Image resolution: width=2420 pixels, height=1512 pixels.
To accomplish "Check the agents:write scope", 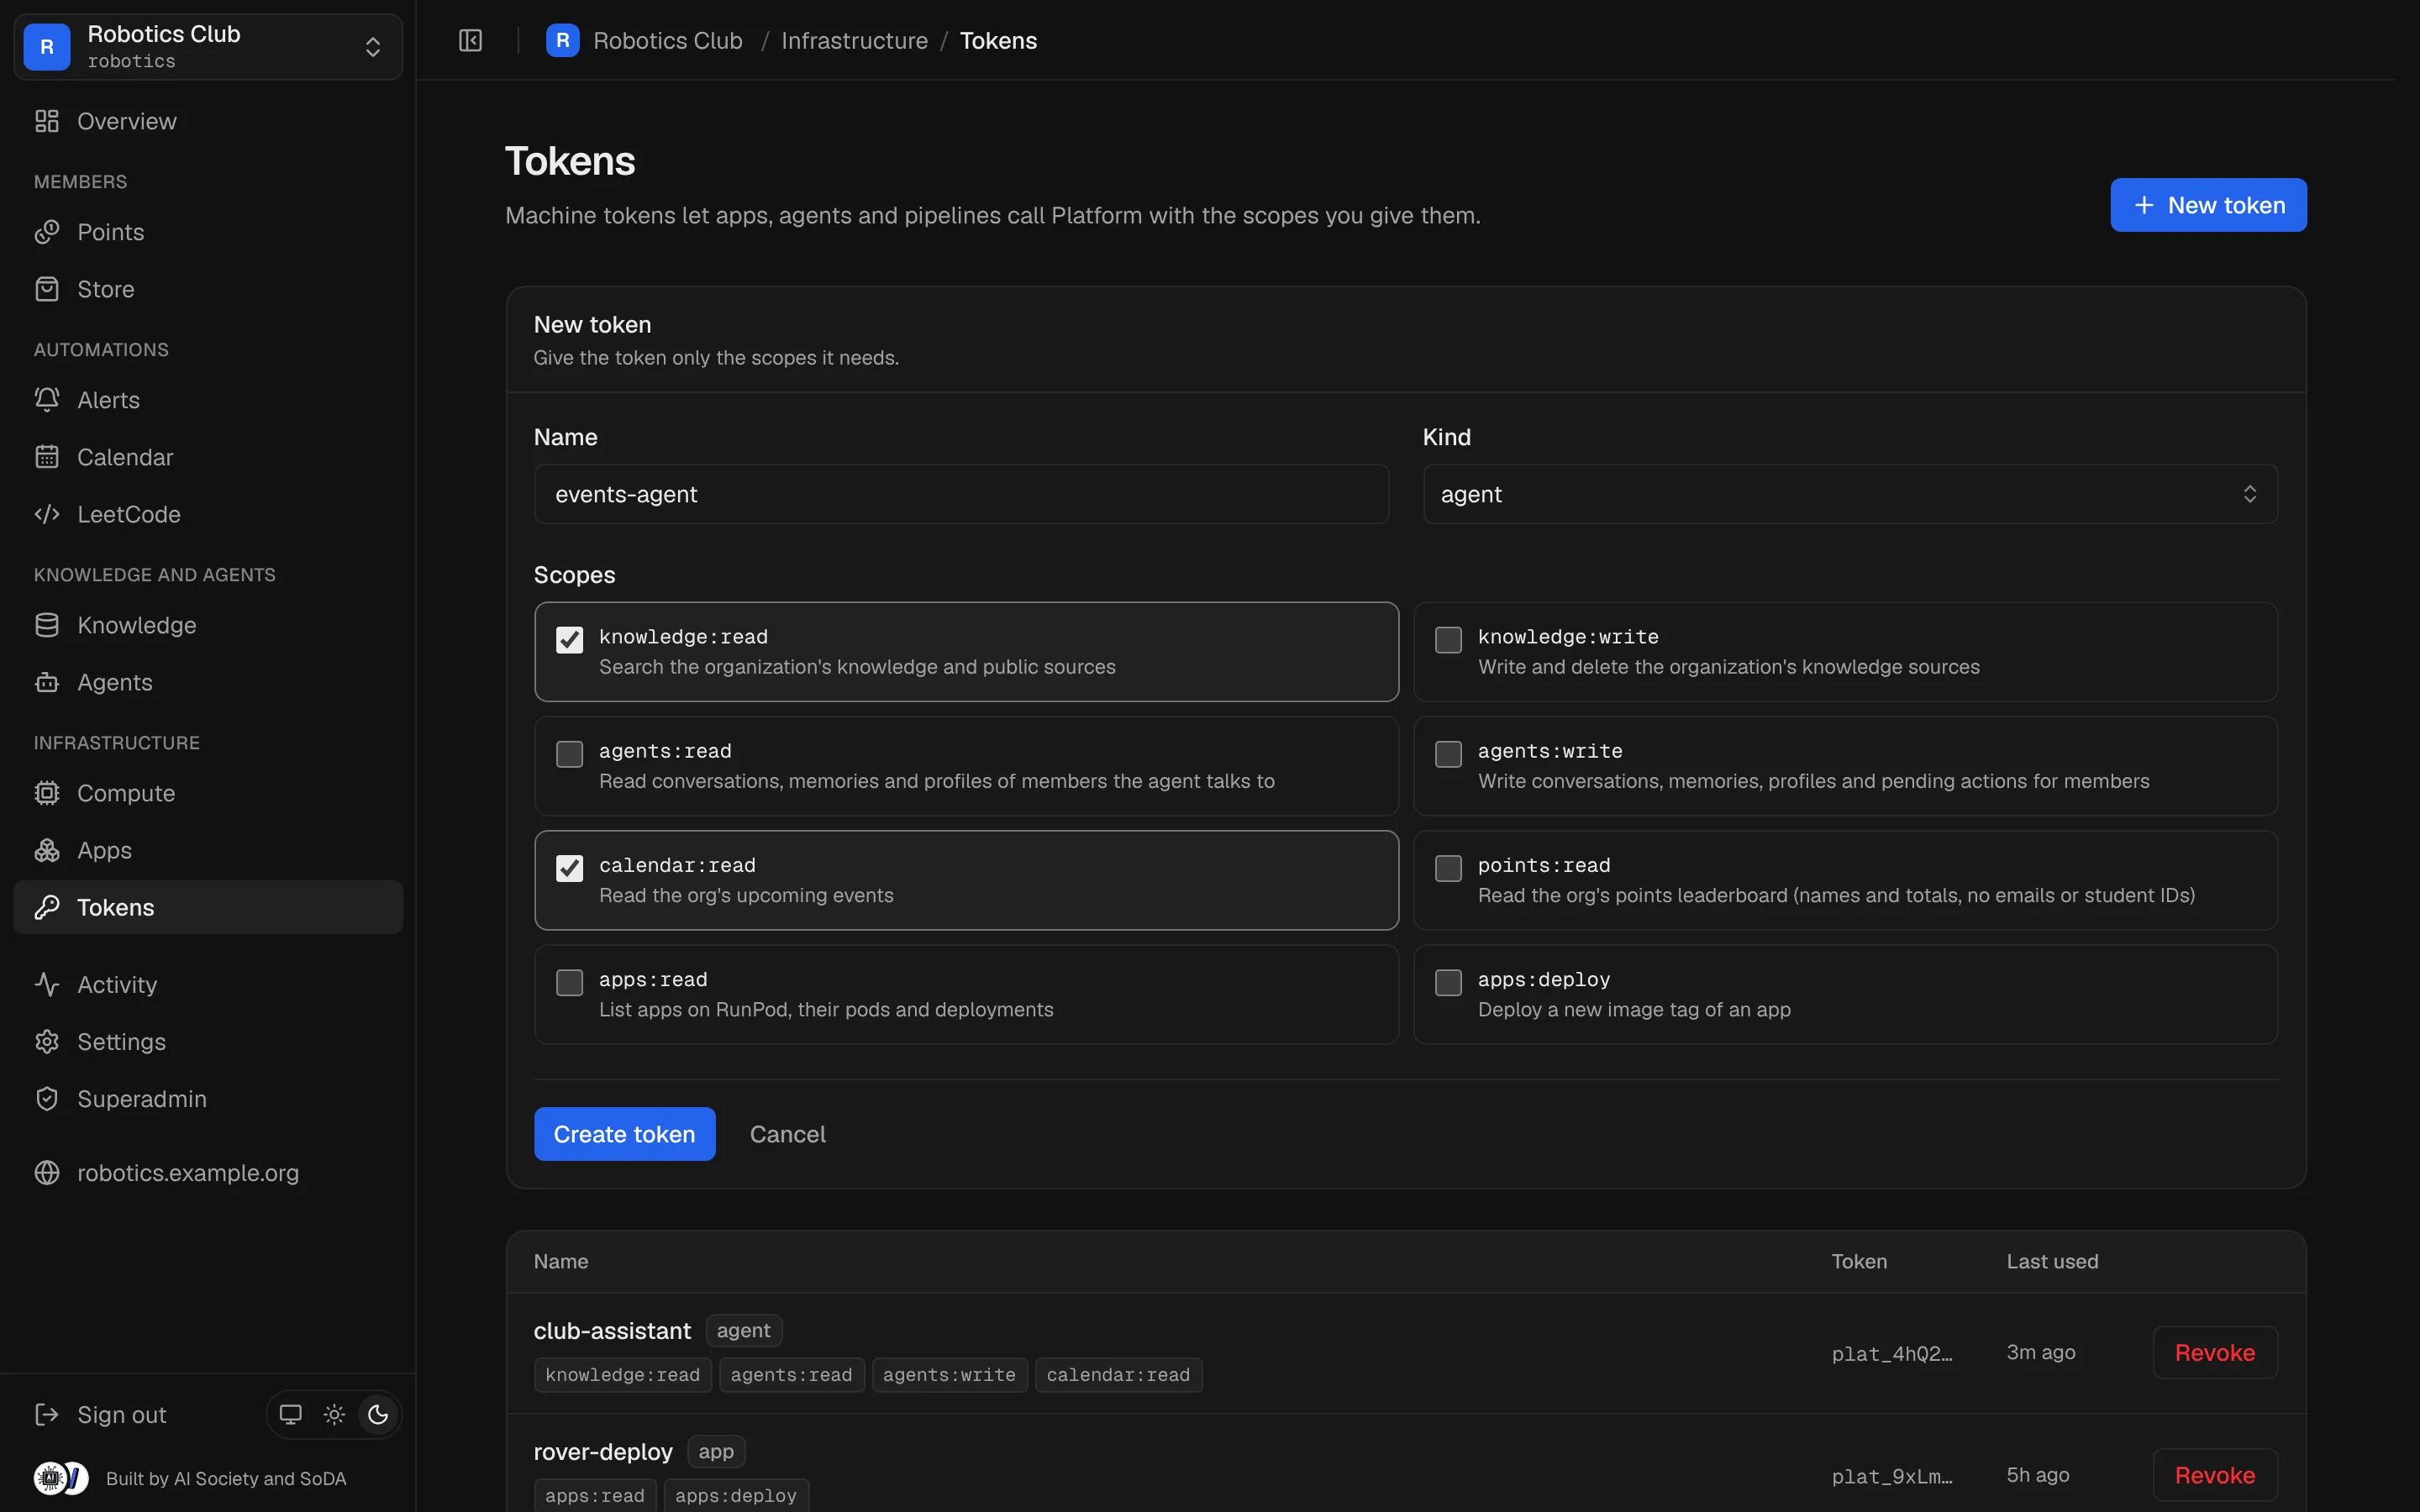I will 1448,753.
